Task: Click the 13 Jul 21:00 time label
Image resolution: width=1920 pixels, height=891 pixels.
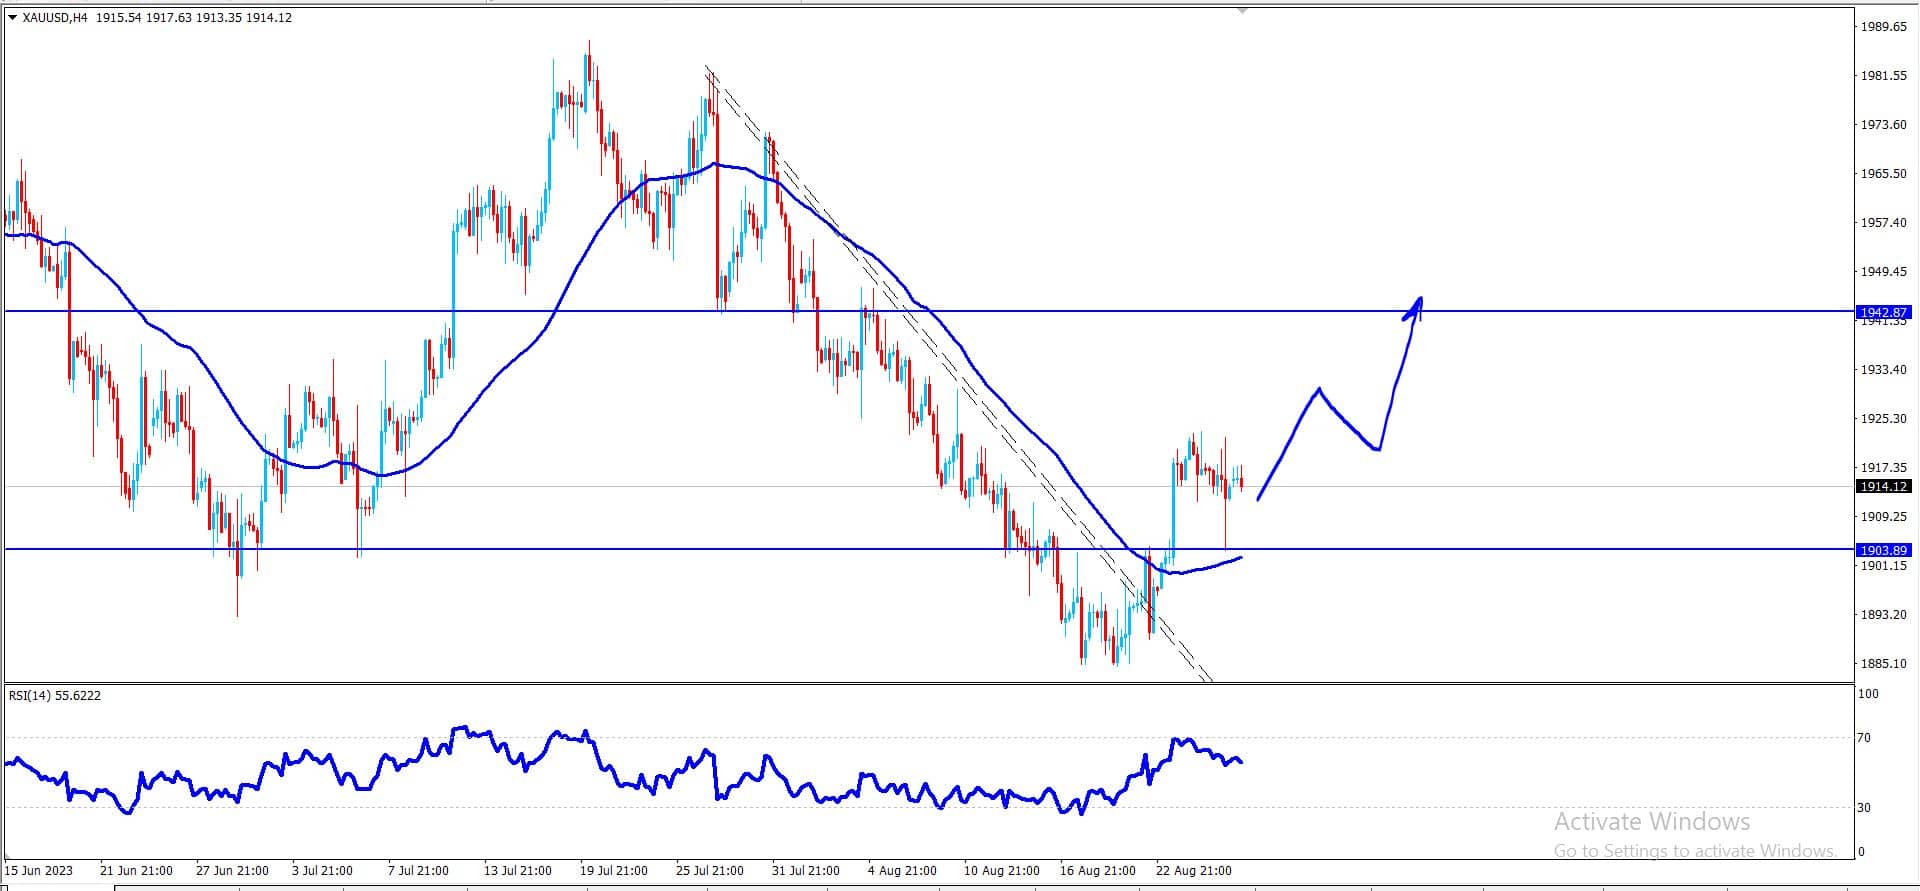Action: (517, 870)
